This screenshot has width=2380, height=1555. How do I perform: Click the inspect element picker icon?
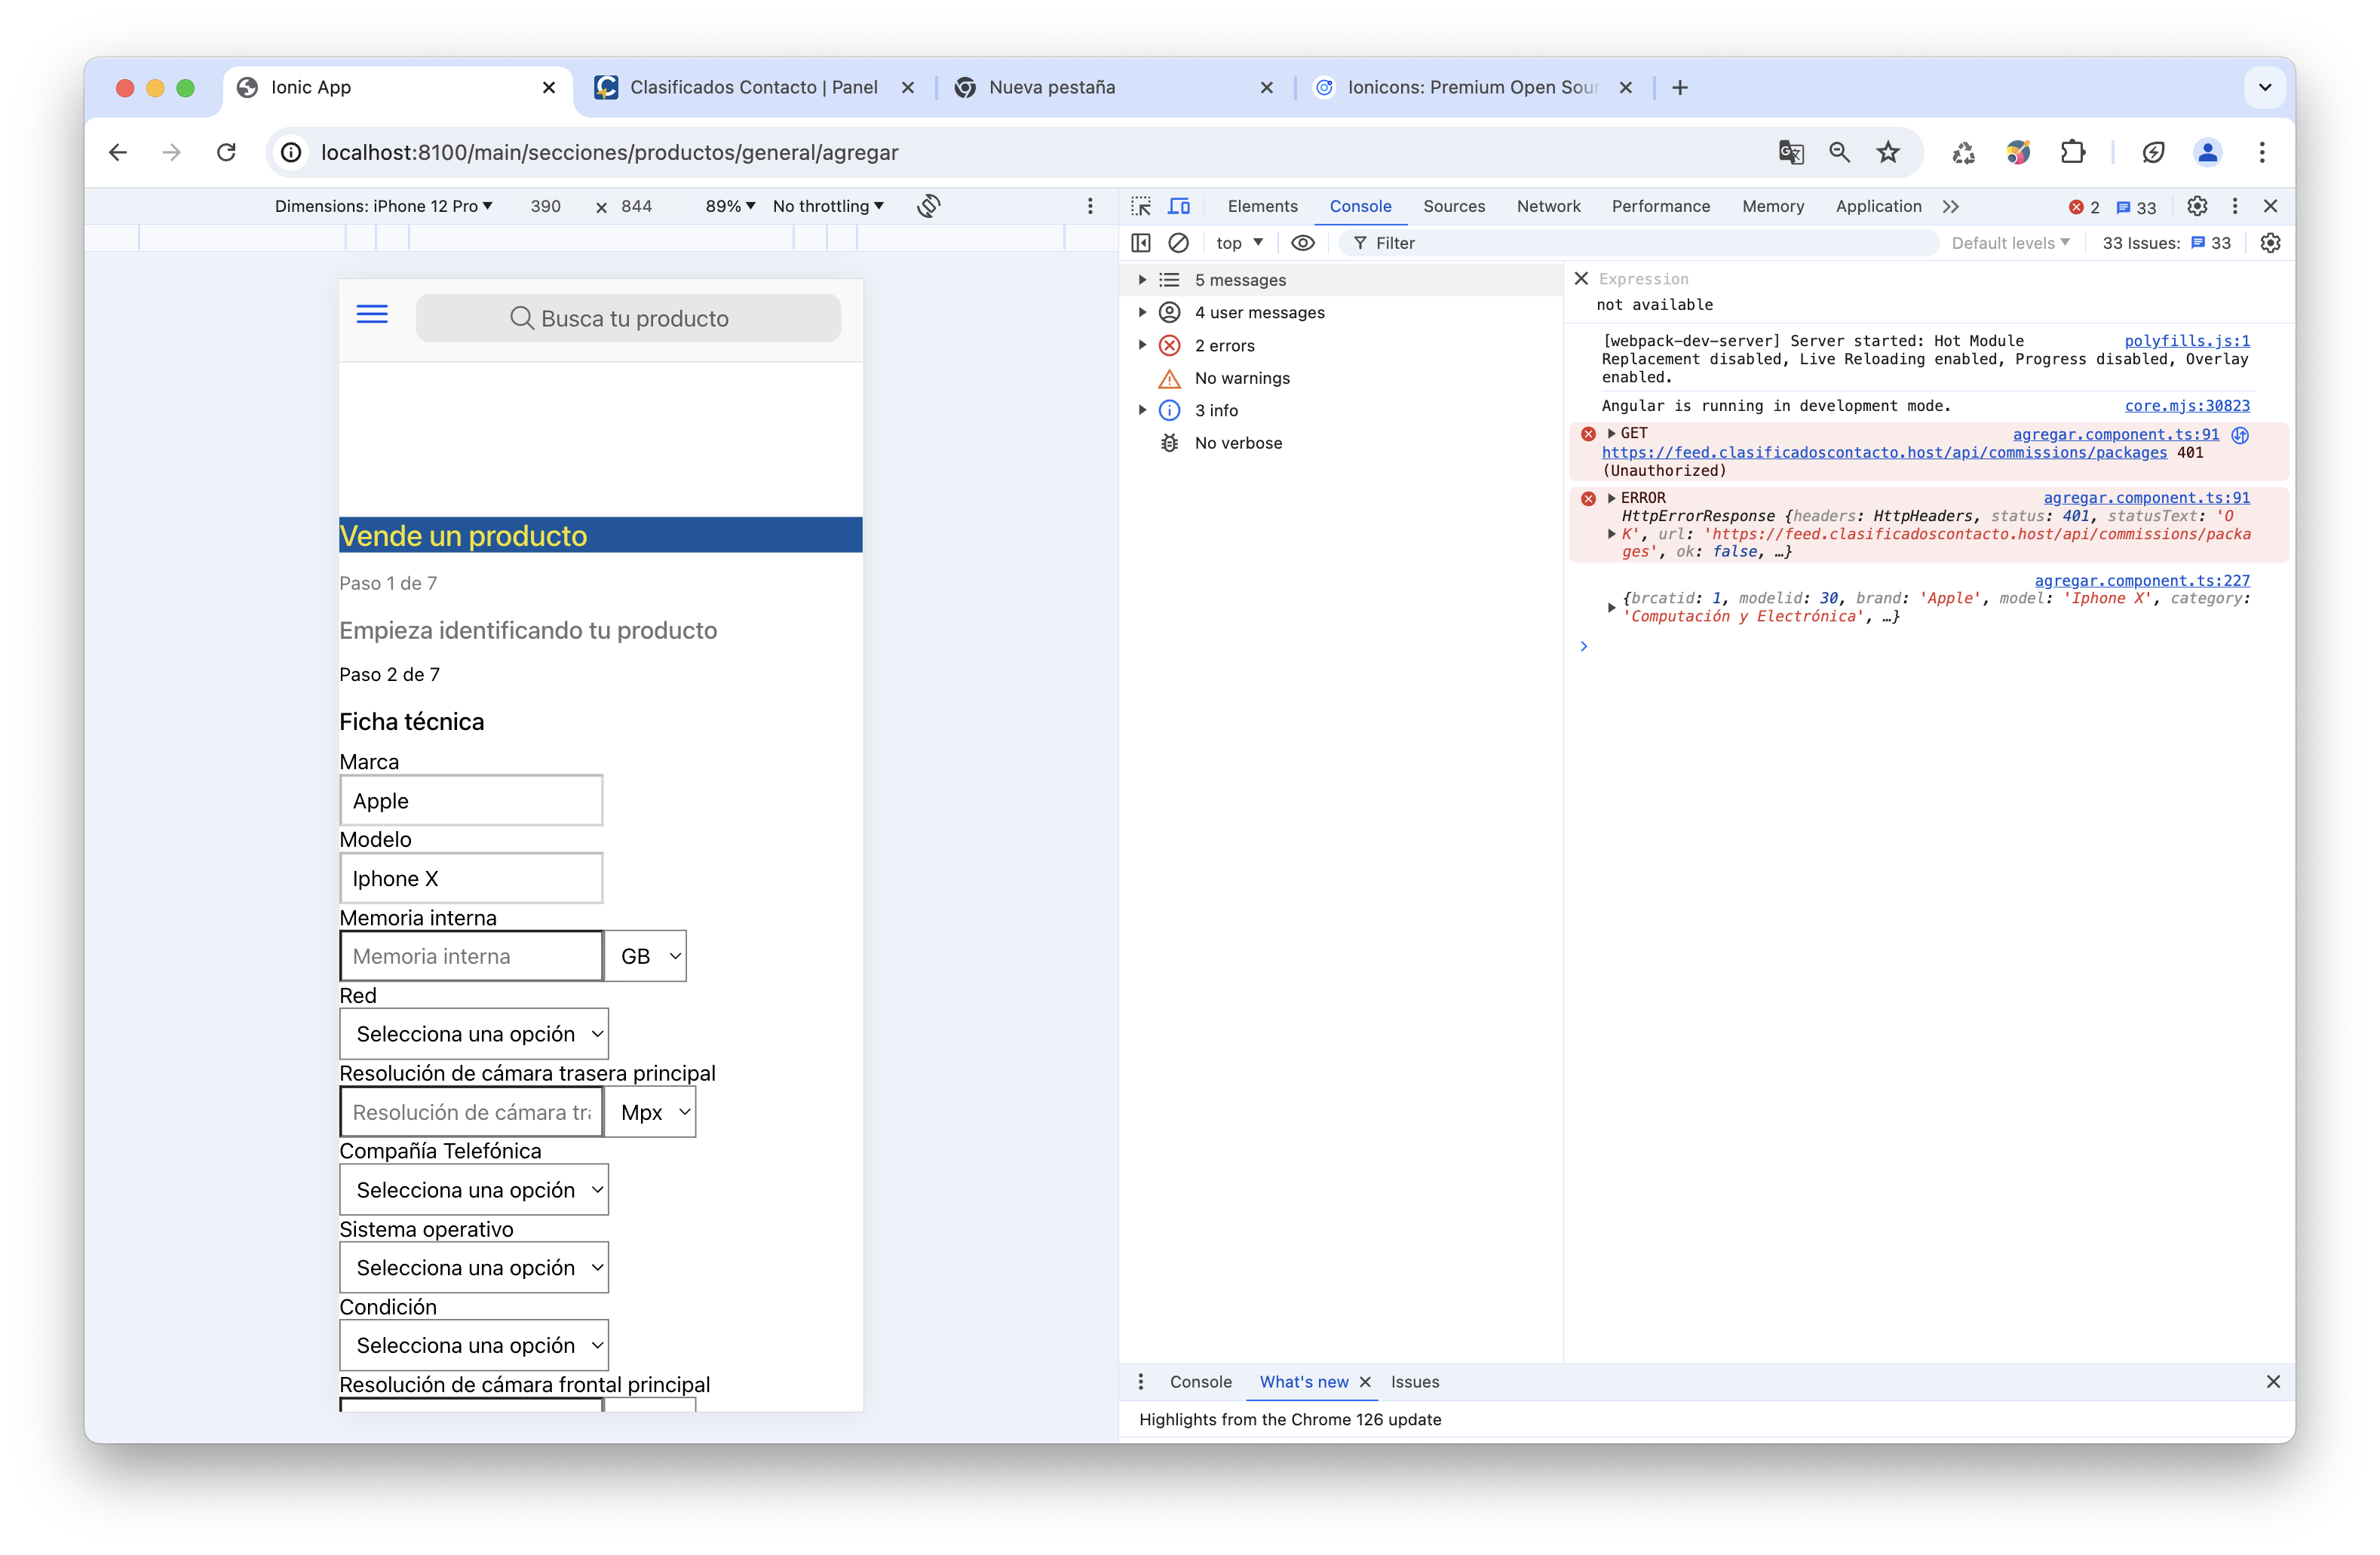[1141, 206]
